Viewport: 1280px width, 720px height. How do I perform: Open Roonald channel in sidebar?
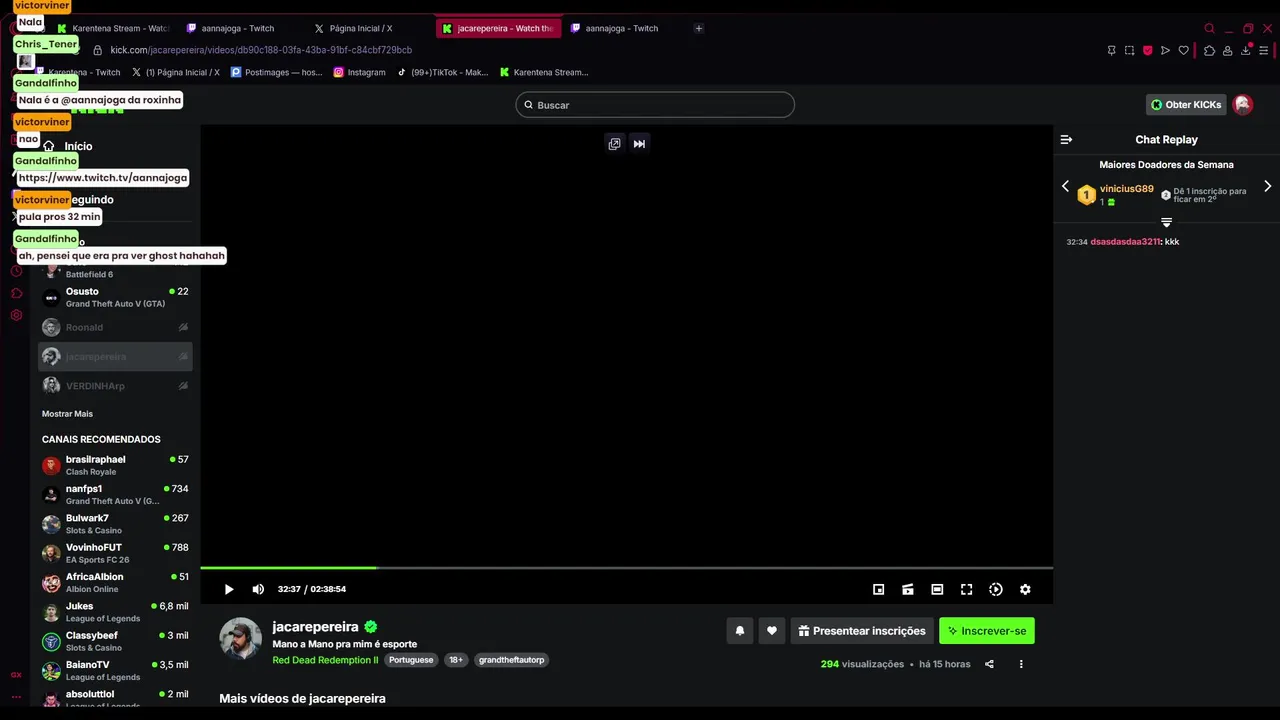tap(115, 327)
